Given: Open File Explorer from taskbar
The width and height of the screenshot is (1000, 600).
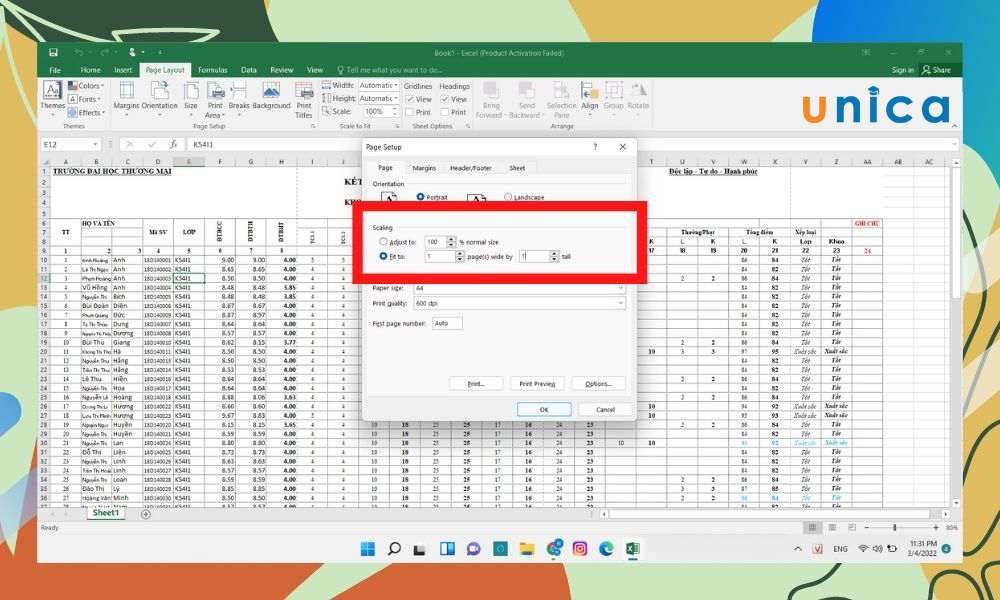Looking at the screenshot, I should tap(527, 549).
